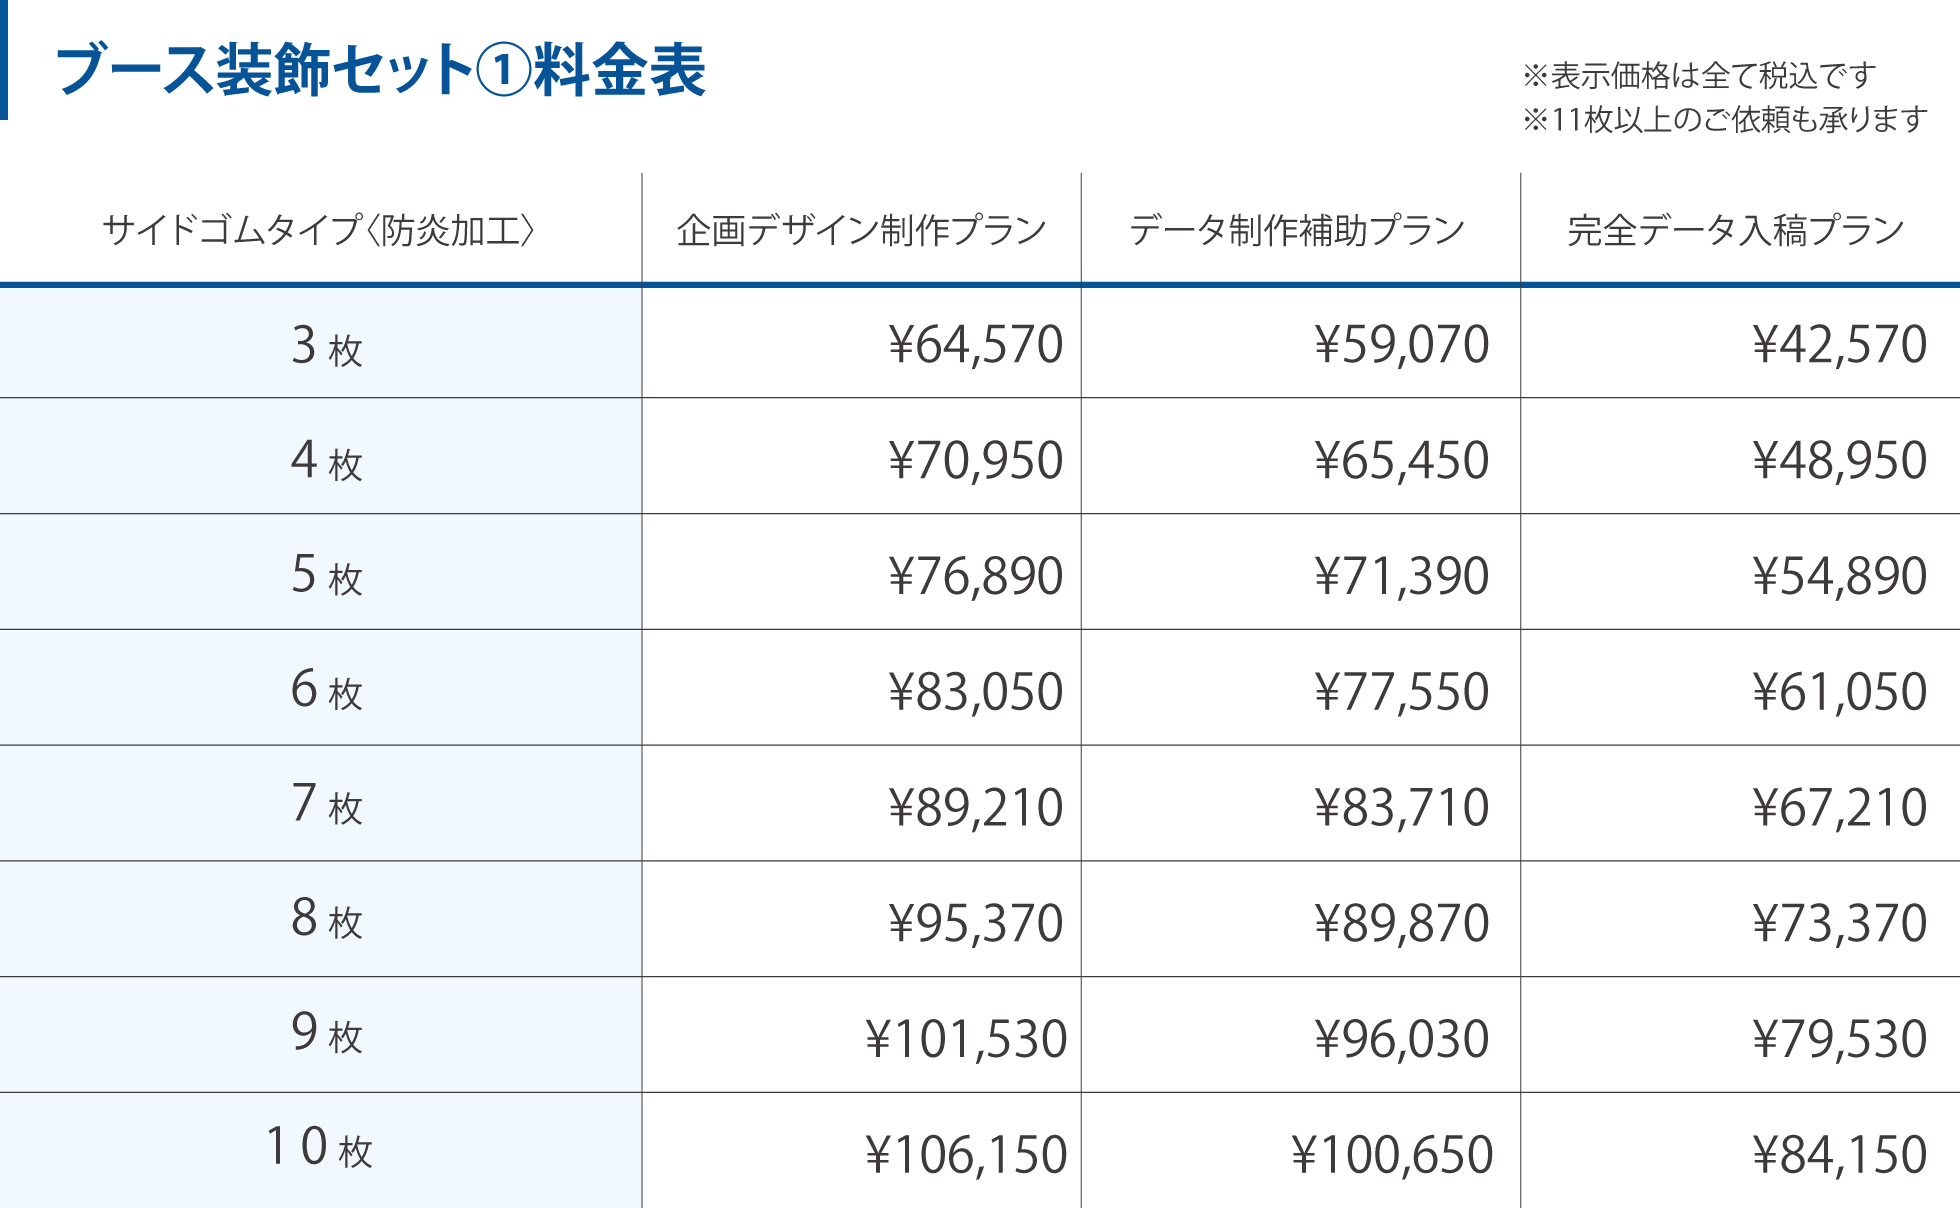Click the サイドゴムタイプ〈防炎加工〉 header cell

click(x=320, y=230)
